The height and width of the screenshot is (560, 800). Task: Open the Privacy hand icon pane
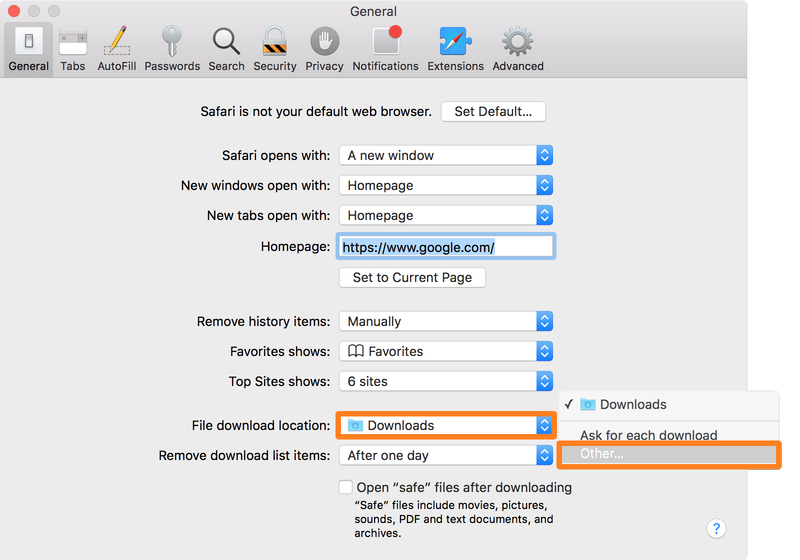click(x=324, y=49)
